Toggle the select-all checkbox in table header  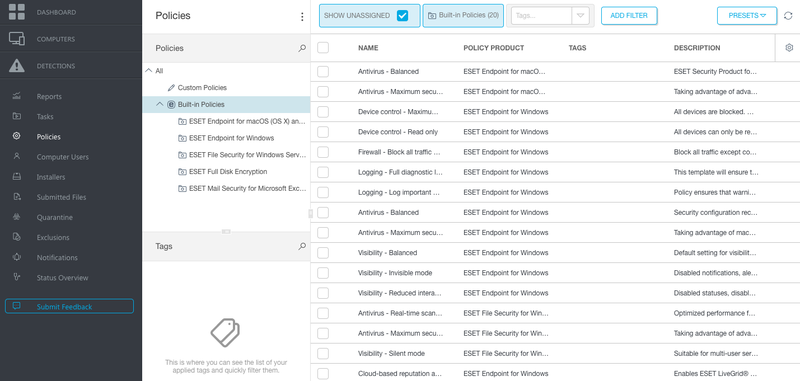pos(323,47)
